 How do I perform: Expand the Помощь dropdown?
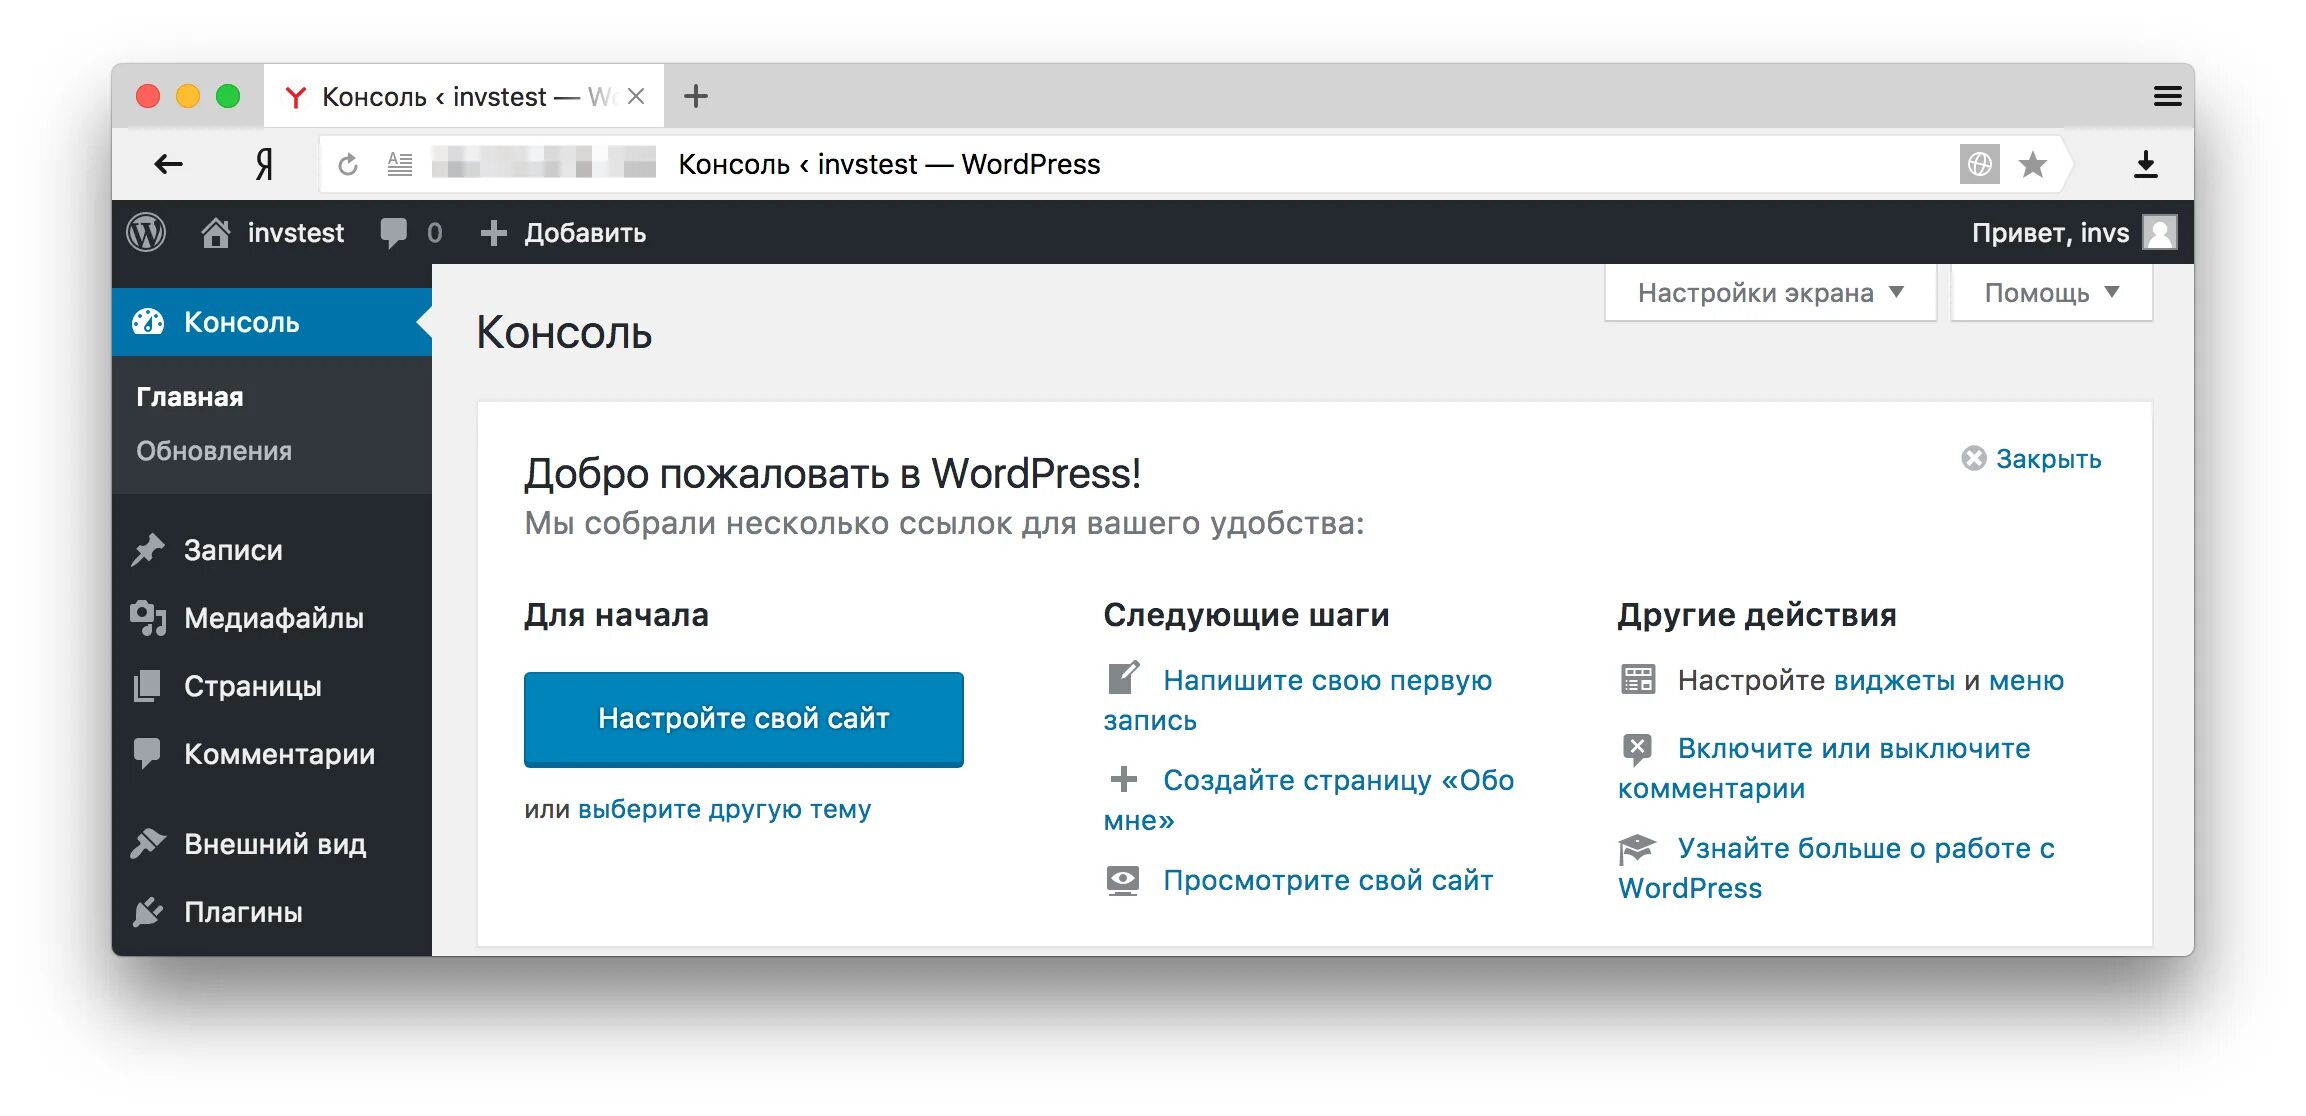click(2051, 292)
